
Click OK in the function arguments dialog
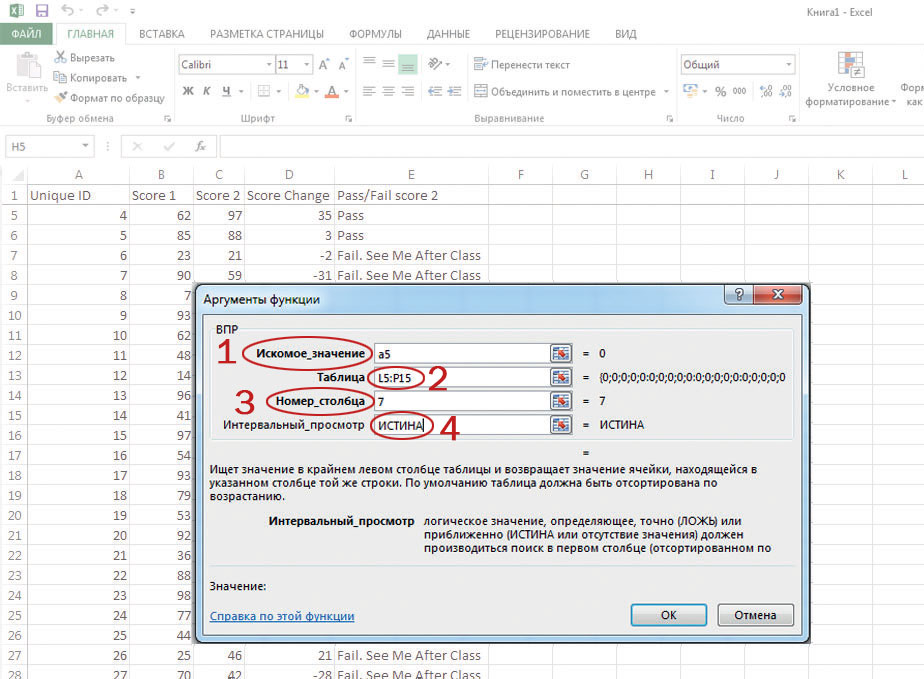(669, 614)
